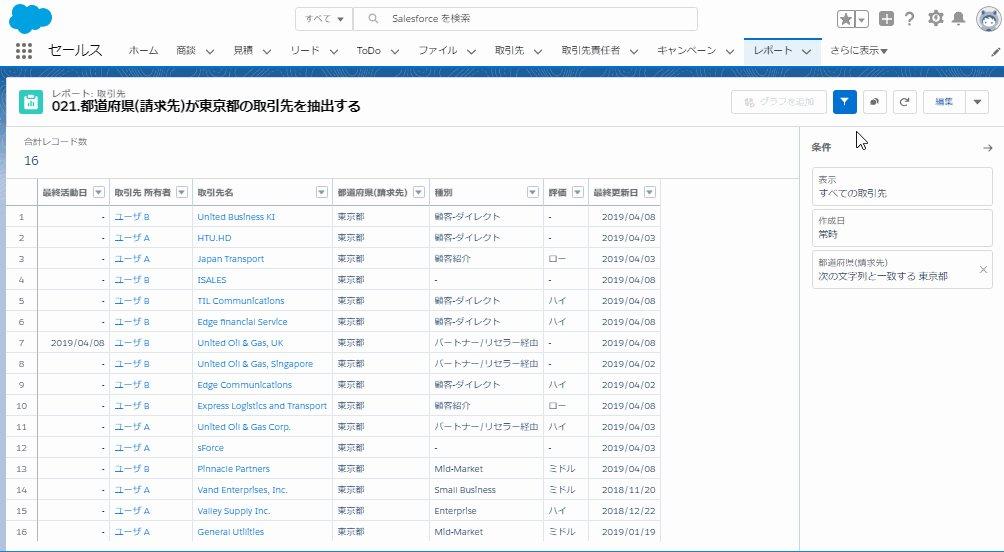Screen dimensions: 1004x552
Task: Go to the ホーム tab
Action: 143,51
